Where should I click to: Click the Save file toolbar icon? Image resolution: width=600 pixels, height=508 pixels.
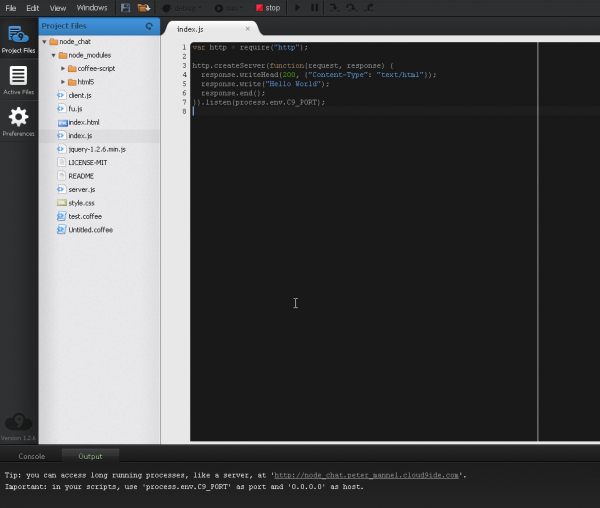point(125,8)
